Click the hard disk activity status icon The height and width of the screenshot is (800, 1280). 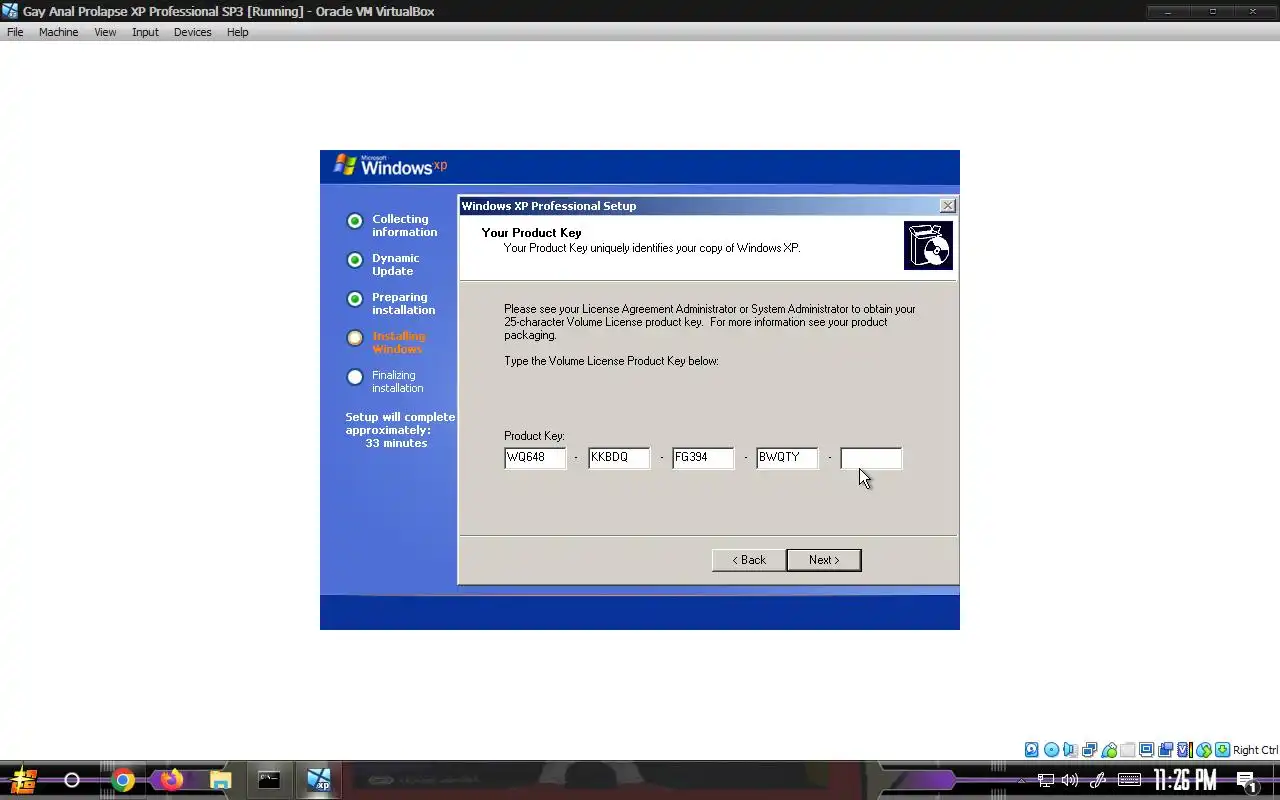pyautogui.click(x=1032, y=750)
